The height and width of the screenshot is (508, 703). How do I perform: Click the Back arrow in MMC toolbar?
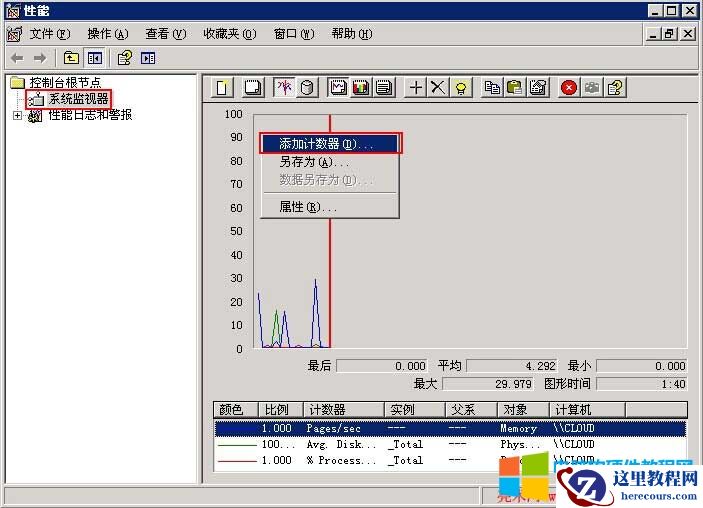pyautogui.click(x=17, y=58)
